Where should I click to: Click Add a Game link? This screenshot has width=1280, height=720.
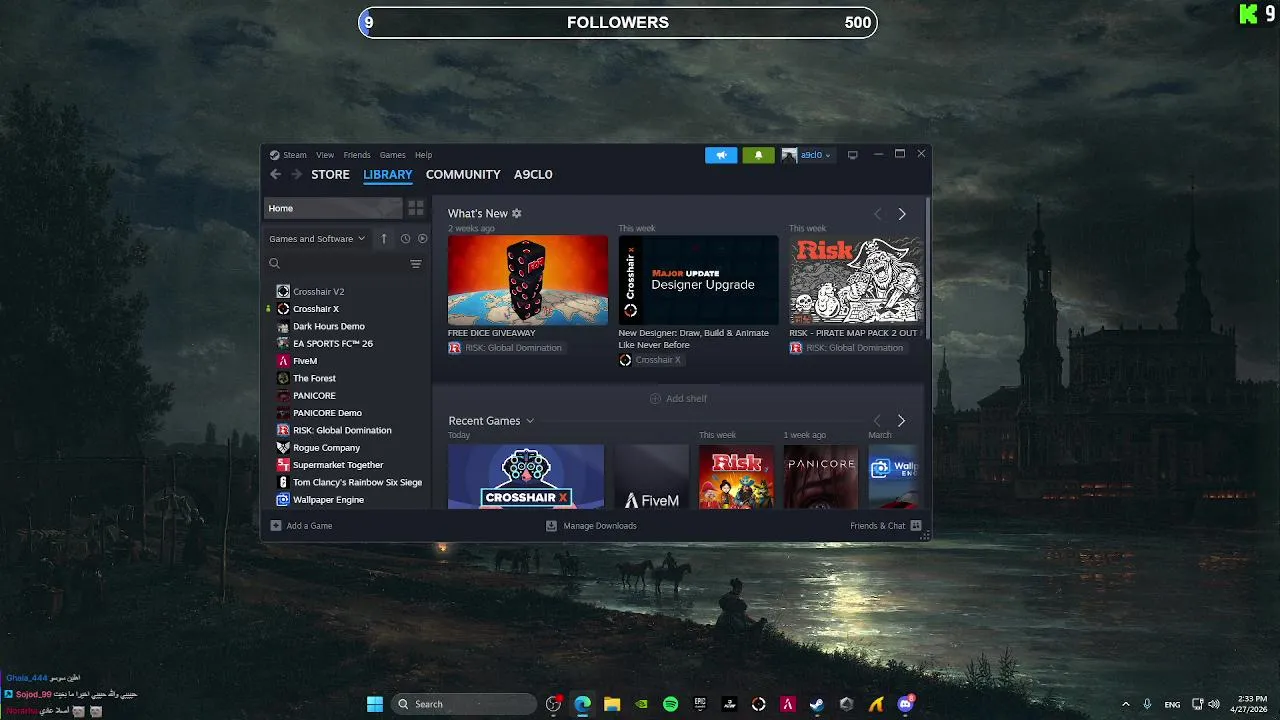point(309,526)
